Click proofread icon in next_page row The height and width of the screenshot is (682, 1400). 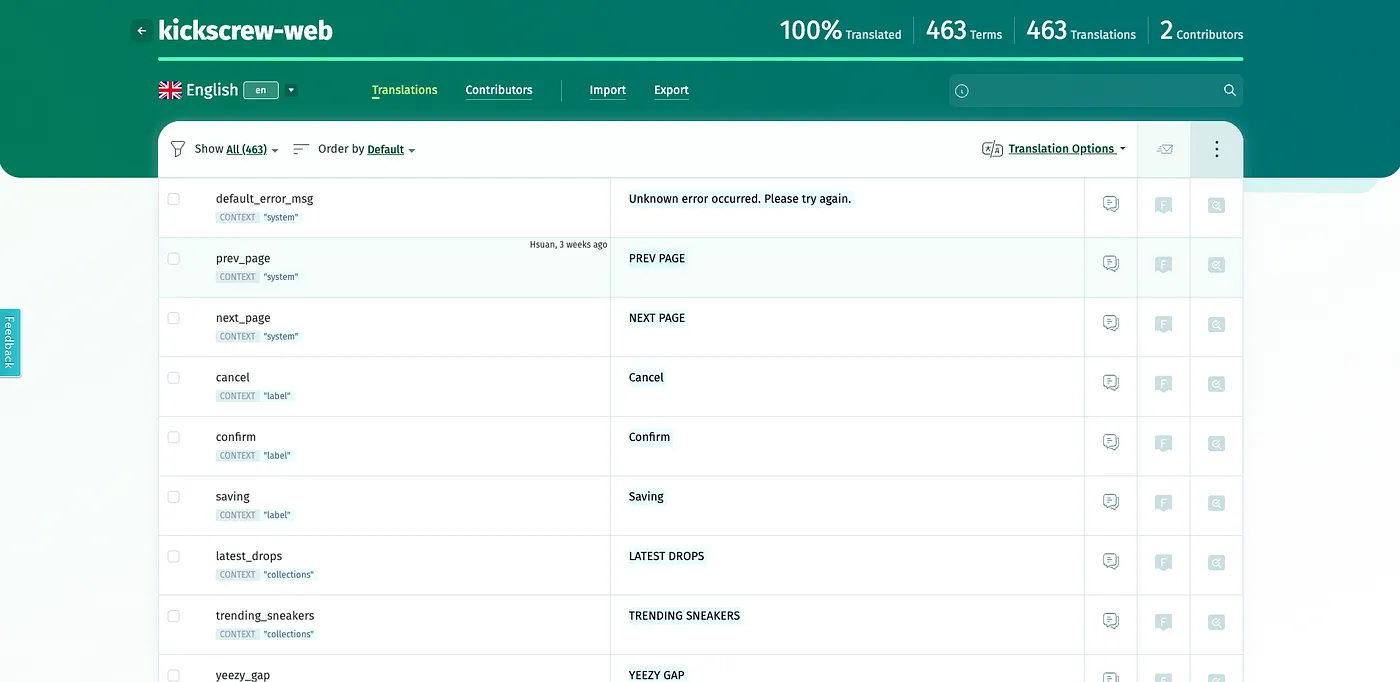click(x=1216, y=324)
